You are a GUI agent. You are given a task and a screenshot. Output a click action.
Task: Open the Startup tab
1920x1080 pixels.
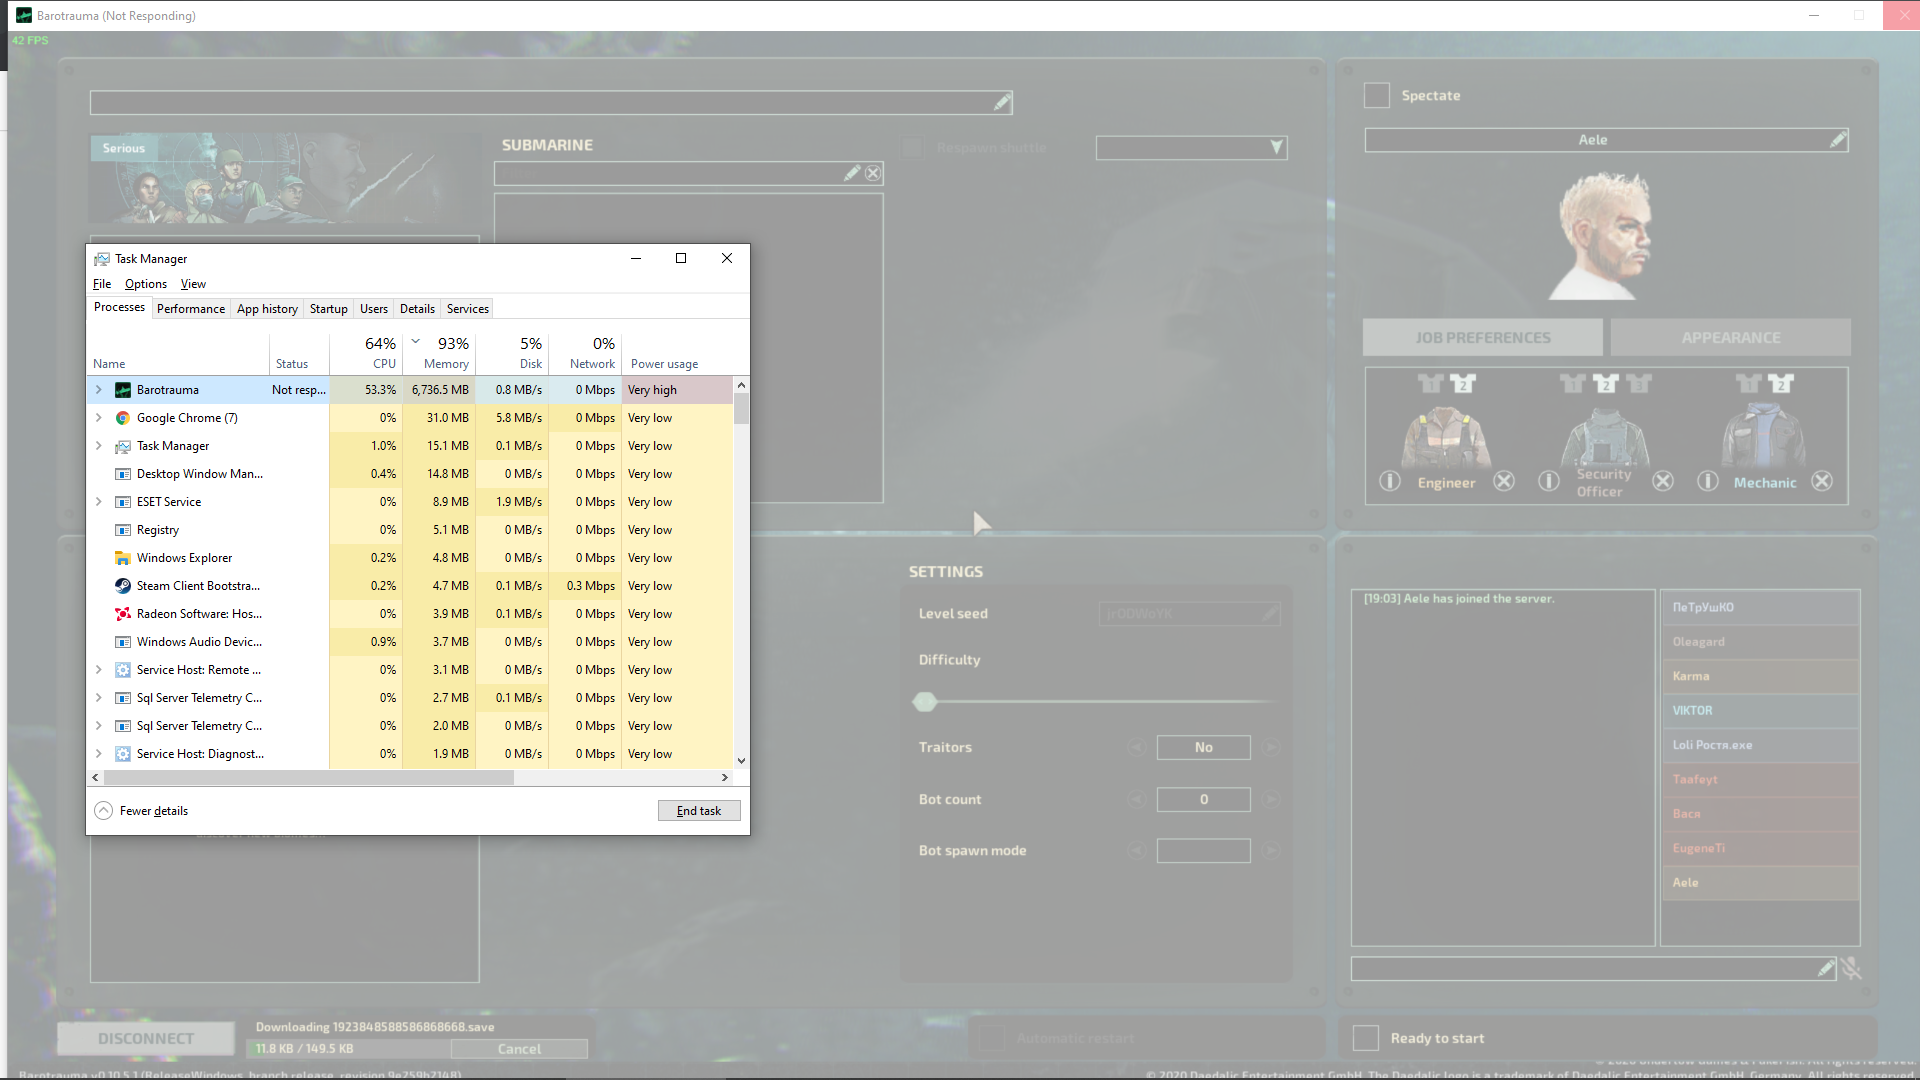pos(329,309)
